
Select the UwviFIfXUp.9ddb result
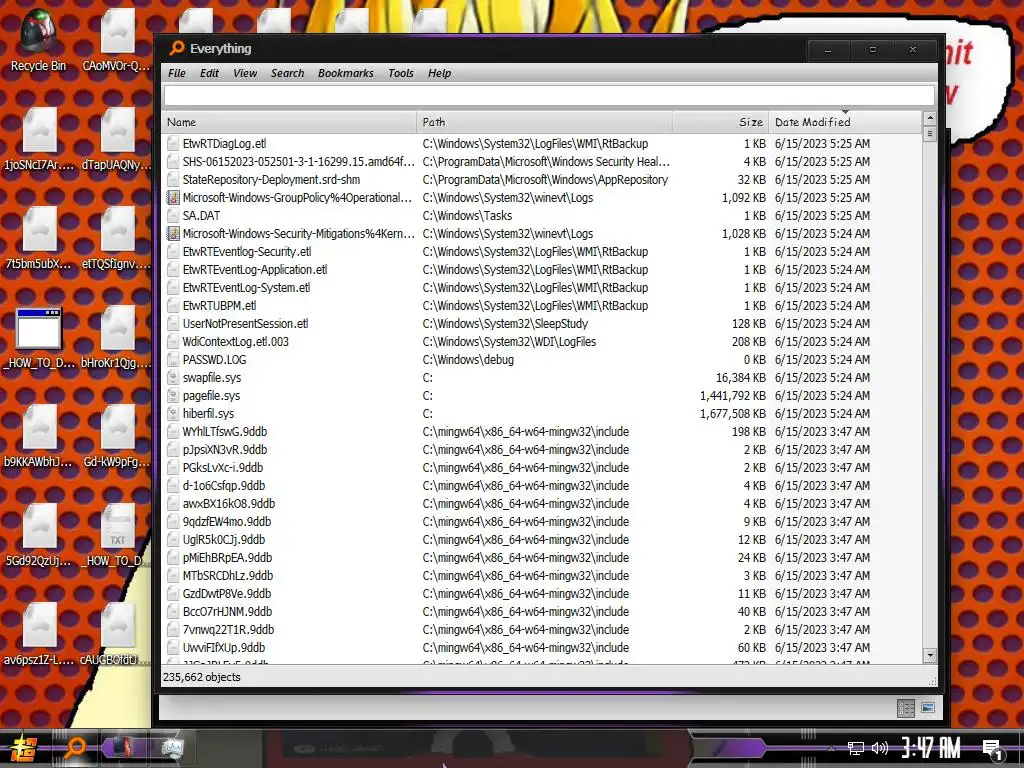pos(542,648)
